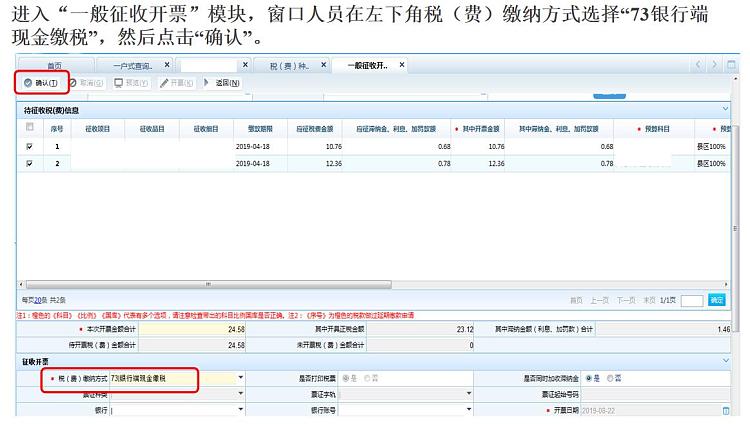Close the 一户式查询 tab
The image size is (750, 424).
[167, 65]
